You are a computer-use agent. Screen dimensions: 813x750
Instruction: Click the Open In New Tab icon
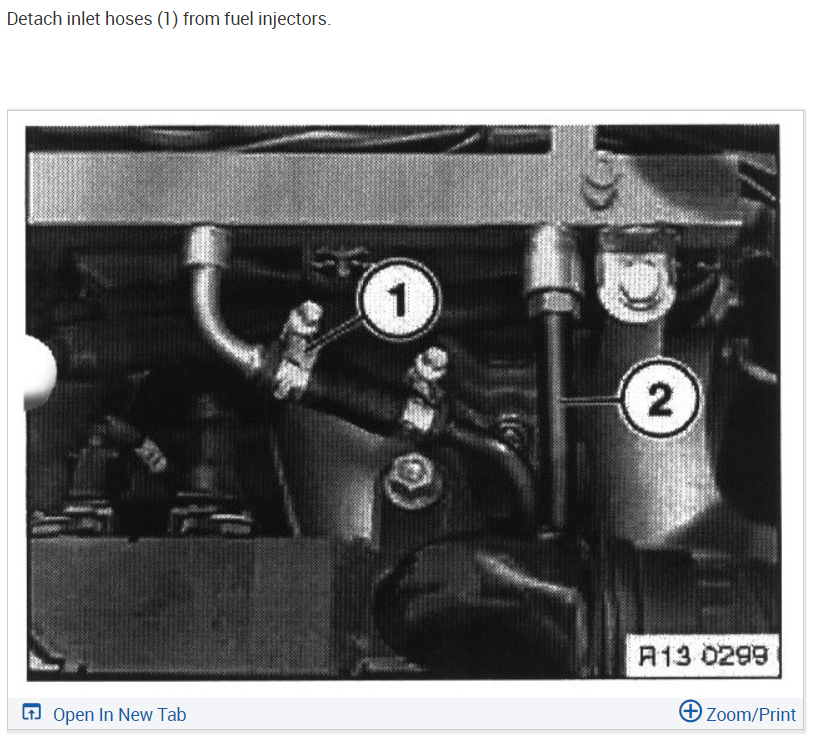point(31,712)
